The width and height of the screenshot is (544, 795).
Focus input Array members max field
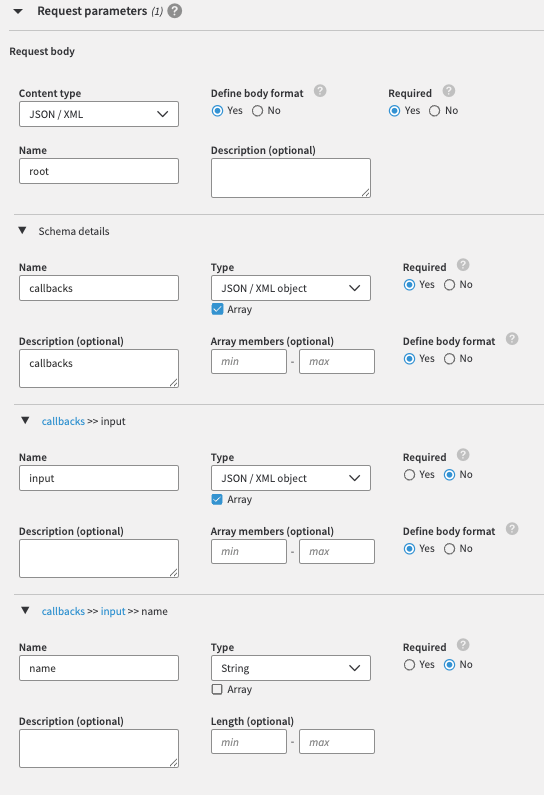point(337,552)
